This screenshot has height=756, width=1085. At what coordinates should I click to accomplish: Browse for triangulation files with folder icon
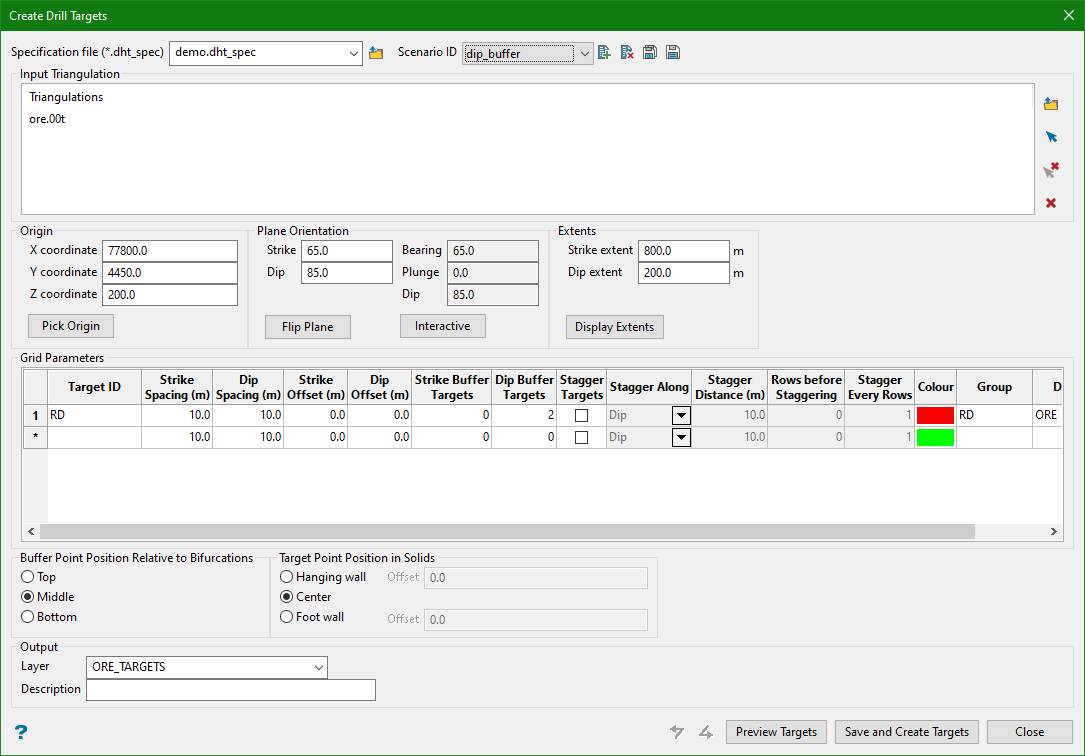(1051, 104)
